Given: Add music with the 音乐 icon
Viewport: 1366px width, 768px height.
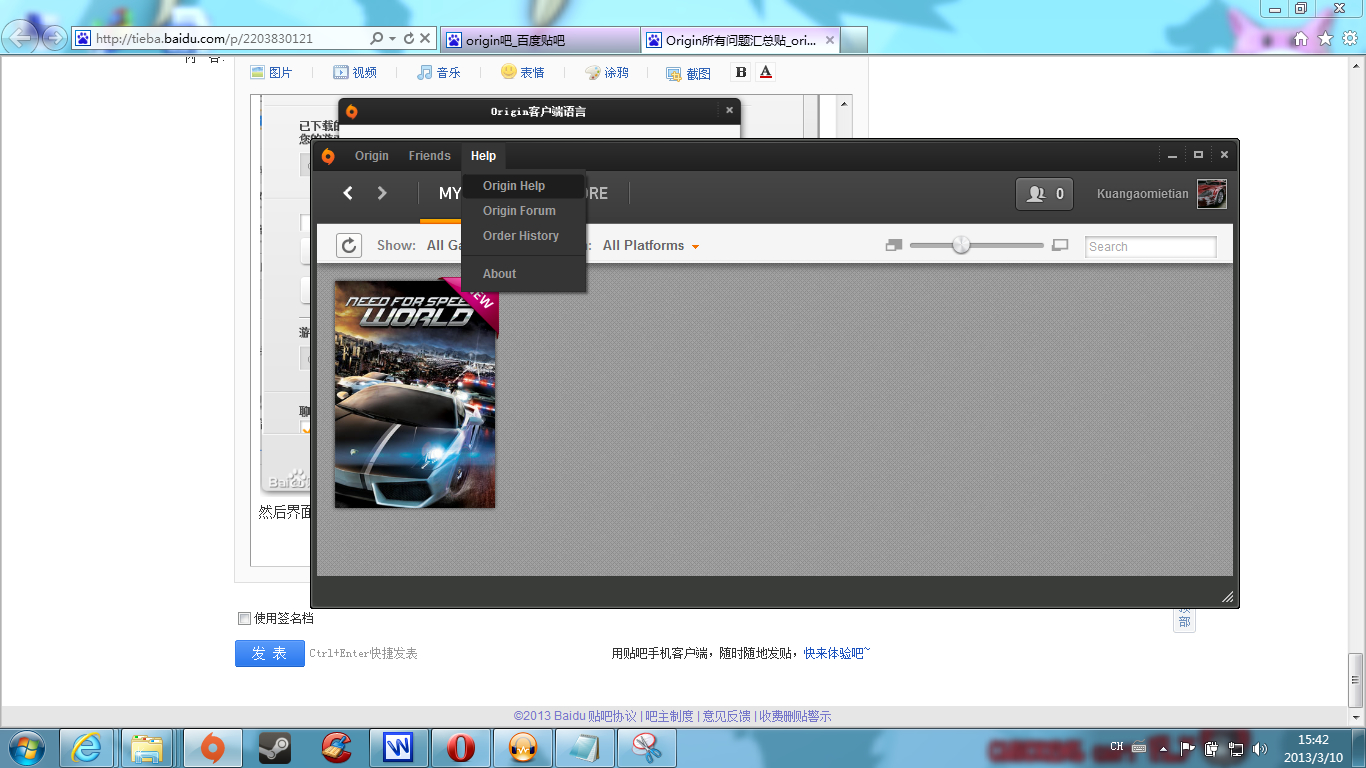Looking at the screenshot, I should 439,72.
